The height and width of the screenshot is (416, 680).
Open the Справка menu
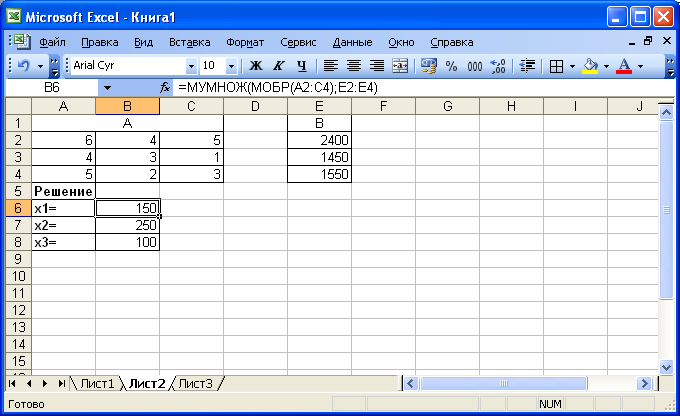pos(452,43)
